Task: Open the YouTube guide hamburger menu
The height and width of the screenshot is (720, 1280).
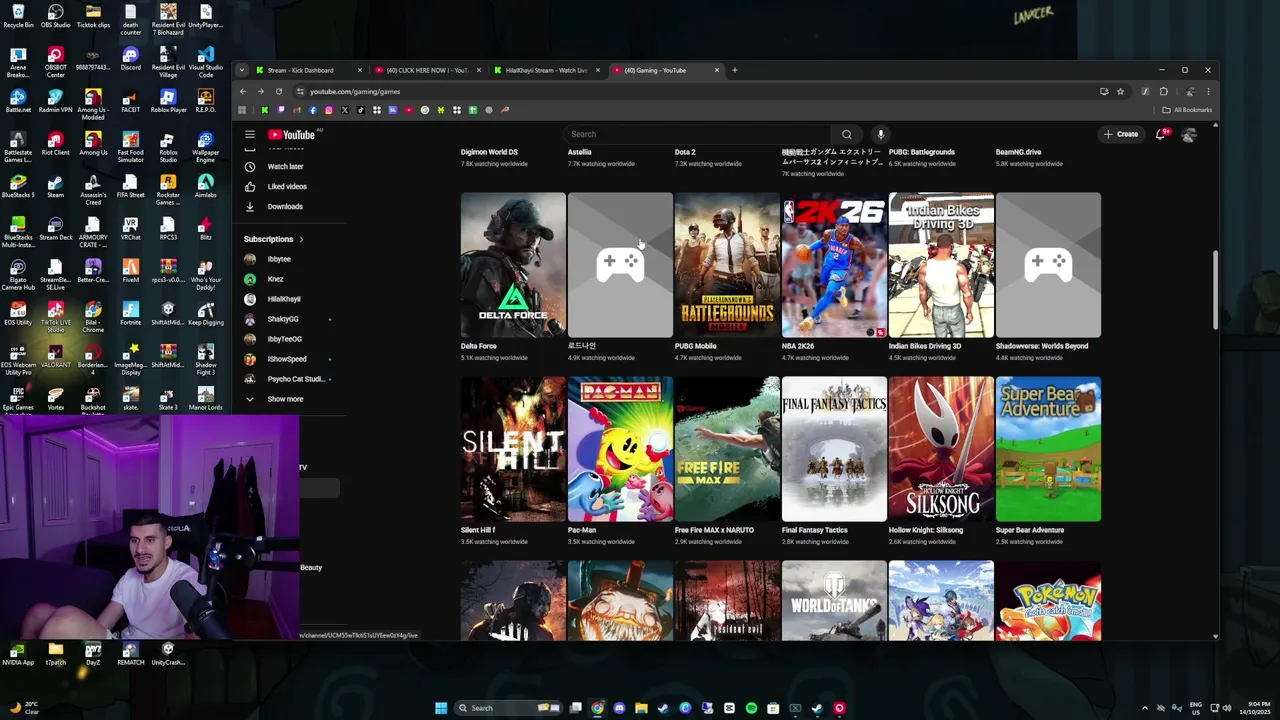Action: click(x=250, y=134)
